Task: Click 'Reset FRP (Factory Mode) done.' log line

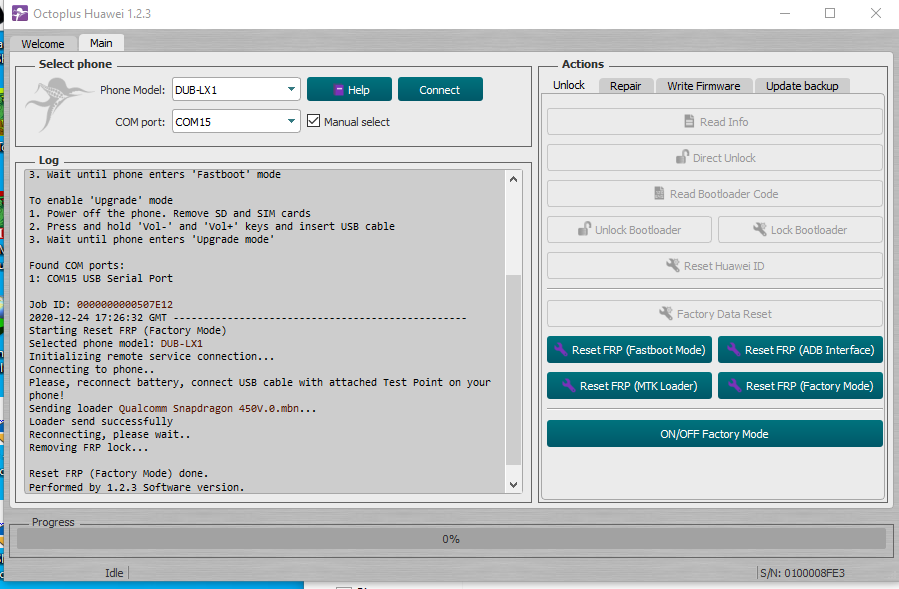Action: [119, 473]
